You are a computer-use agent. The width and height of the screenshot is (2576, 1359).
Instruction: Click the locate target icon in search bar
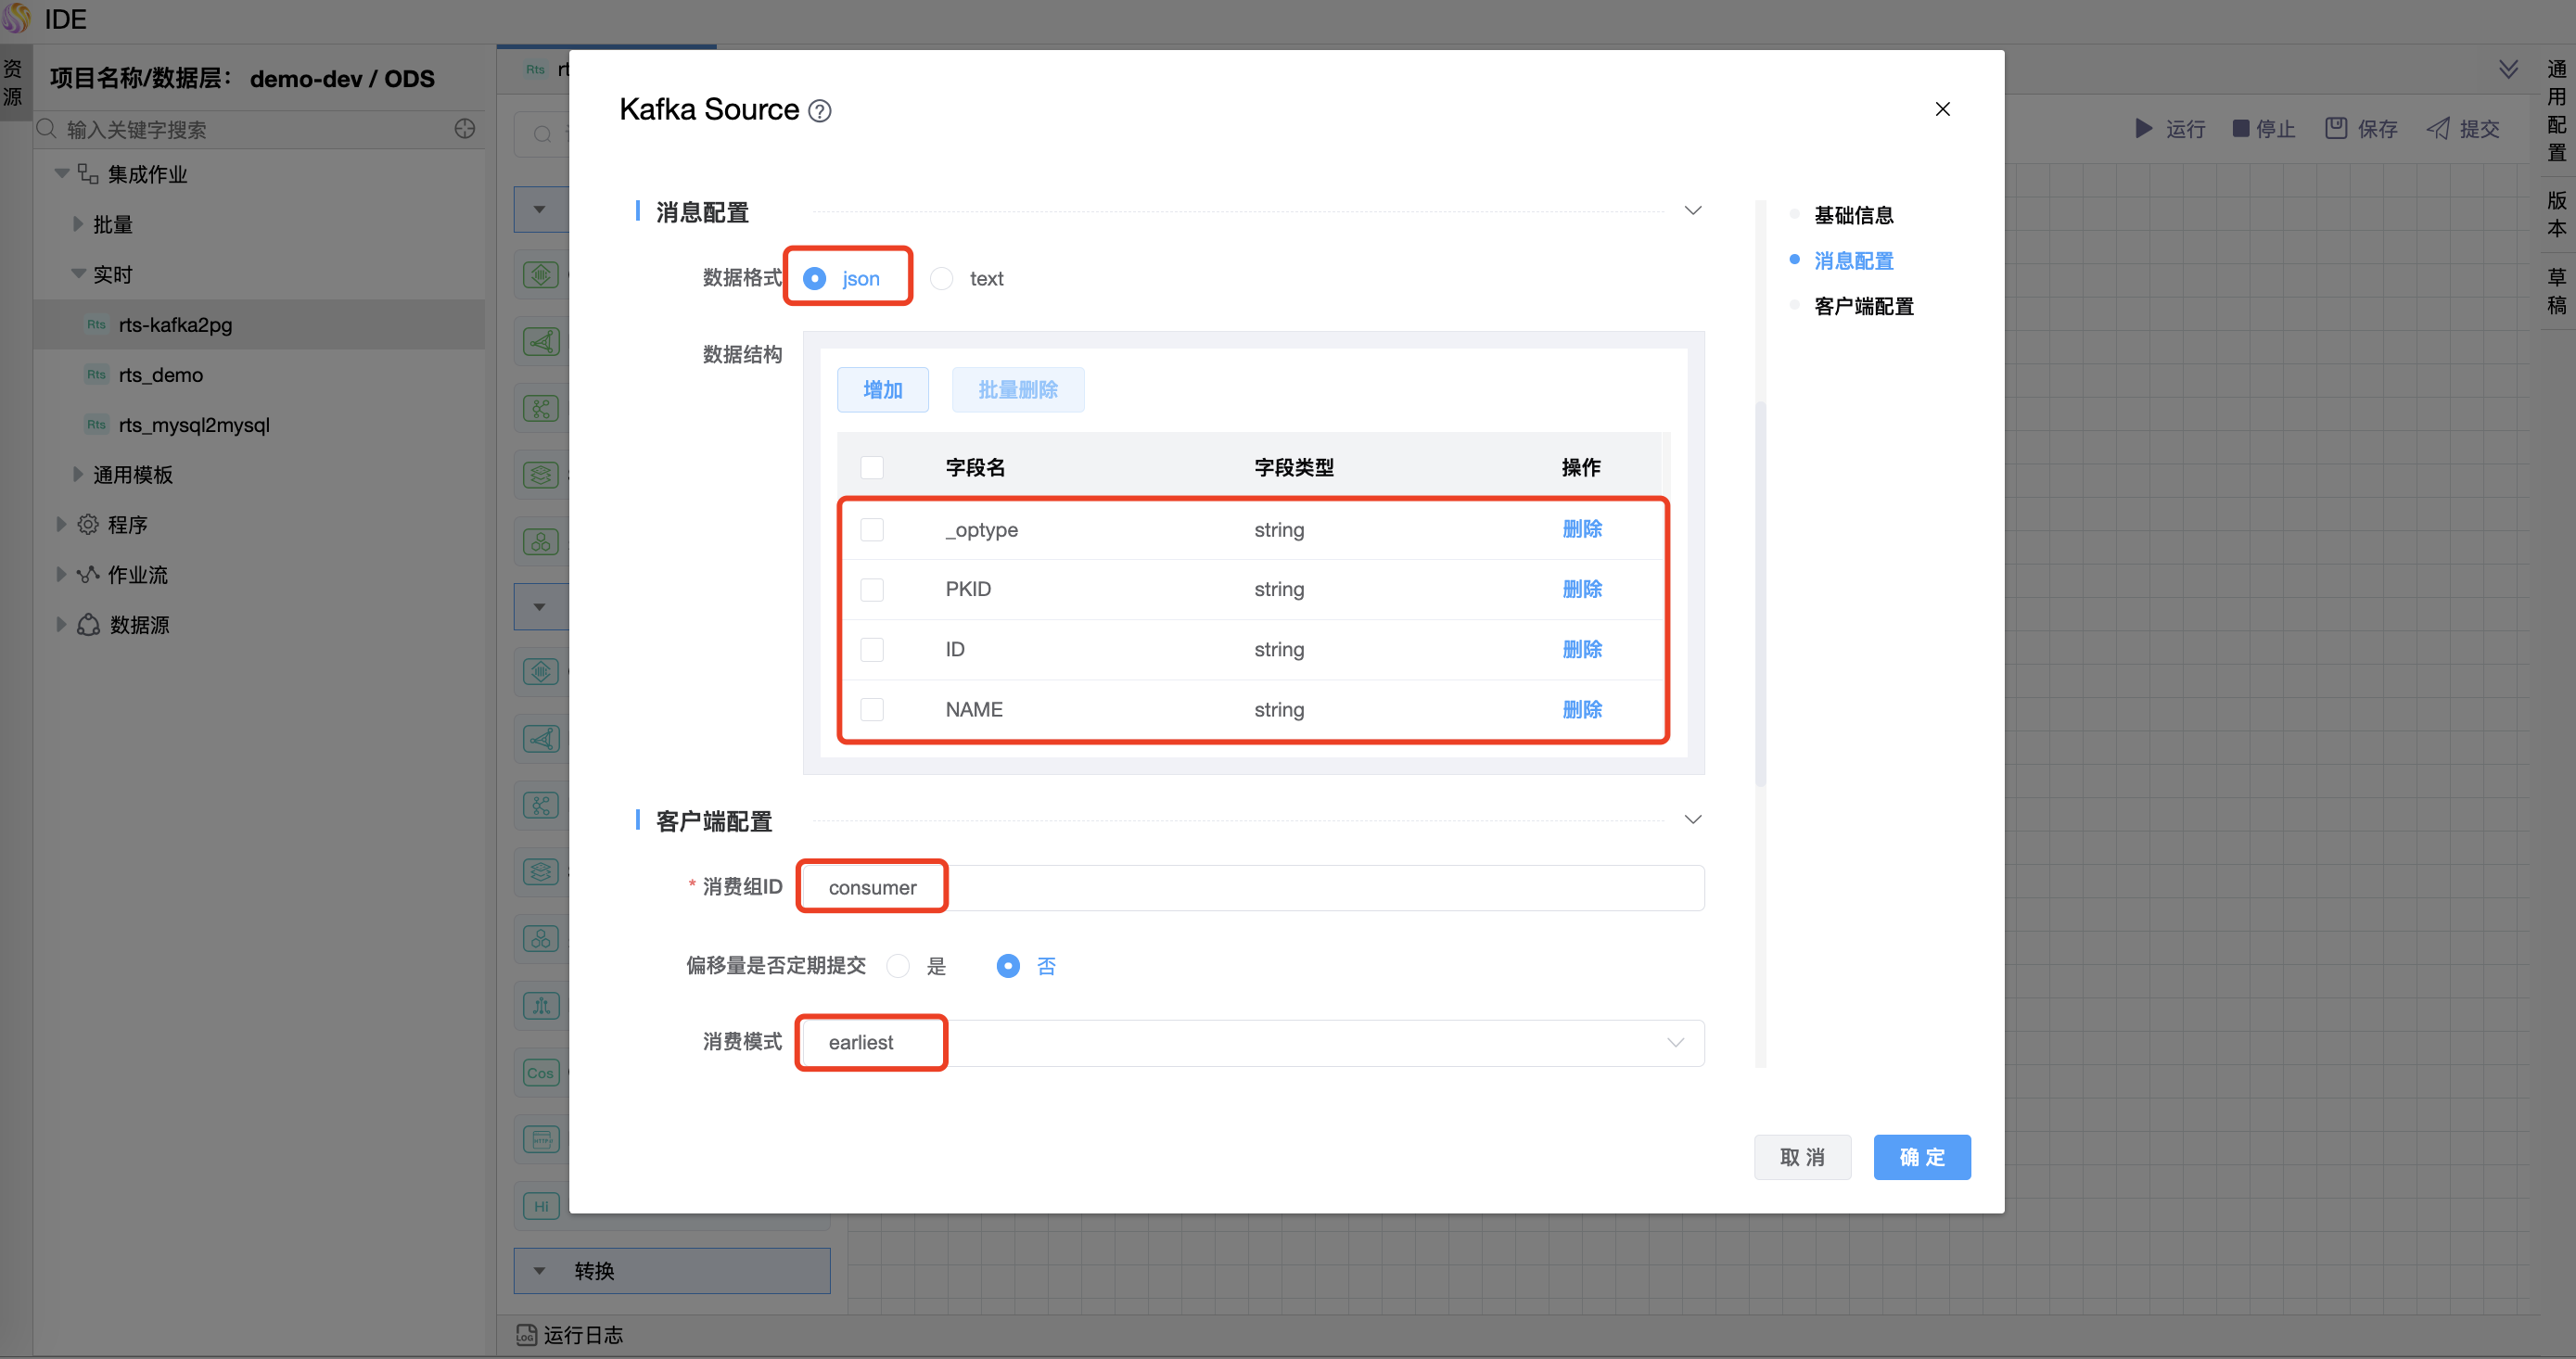coord(465,129)
